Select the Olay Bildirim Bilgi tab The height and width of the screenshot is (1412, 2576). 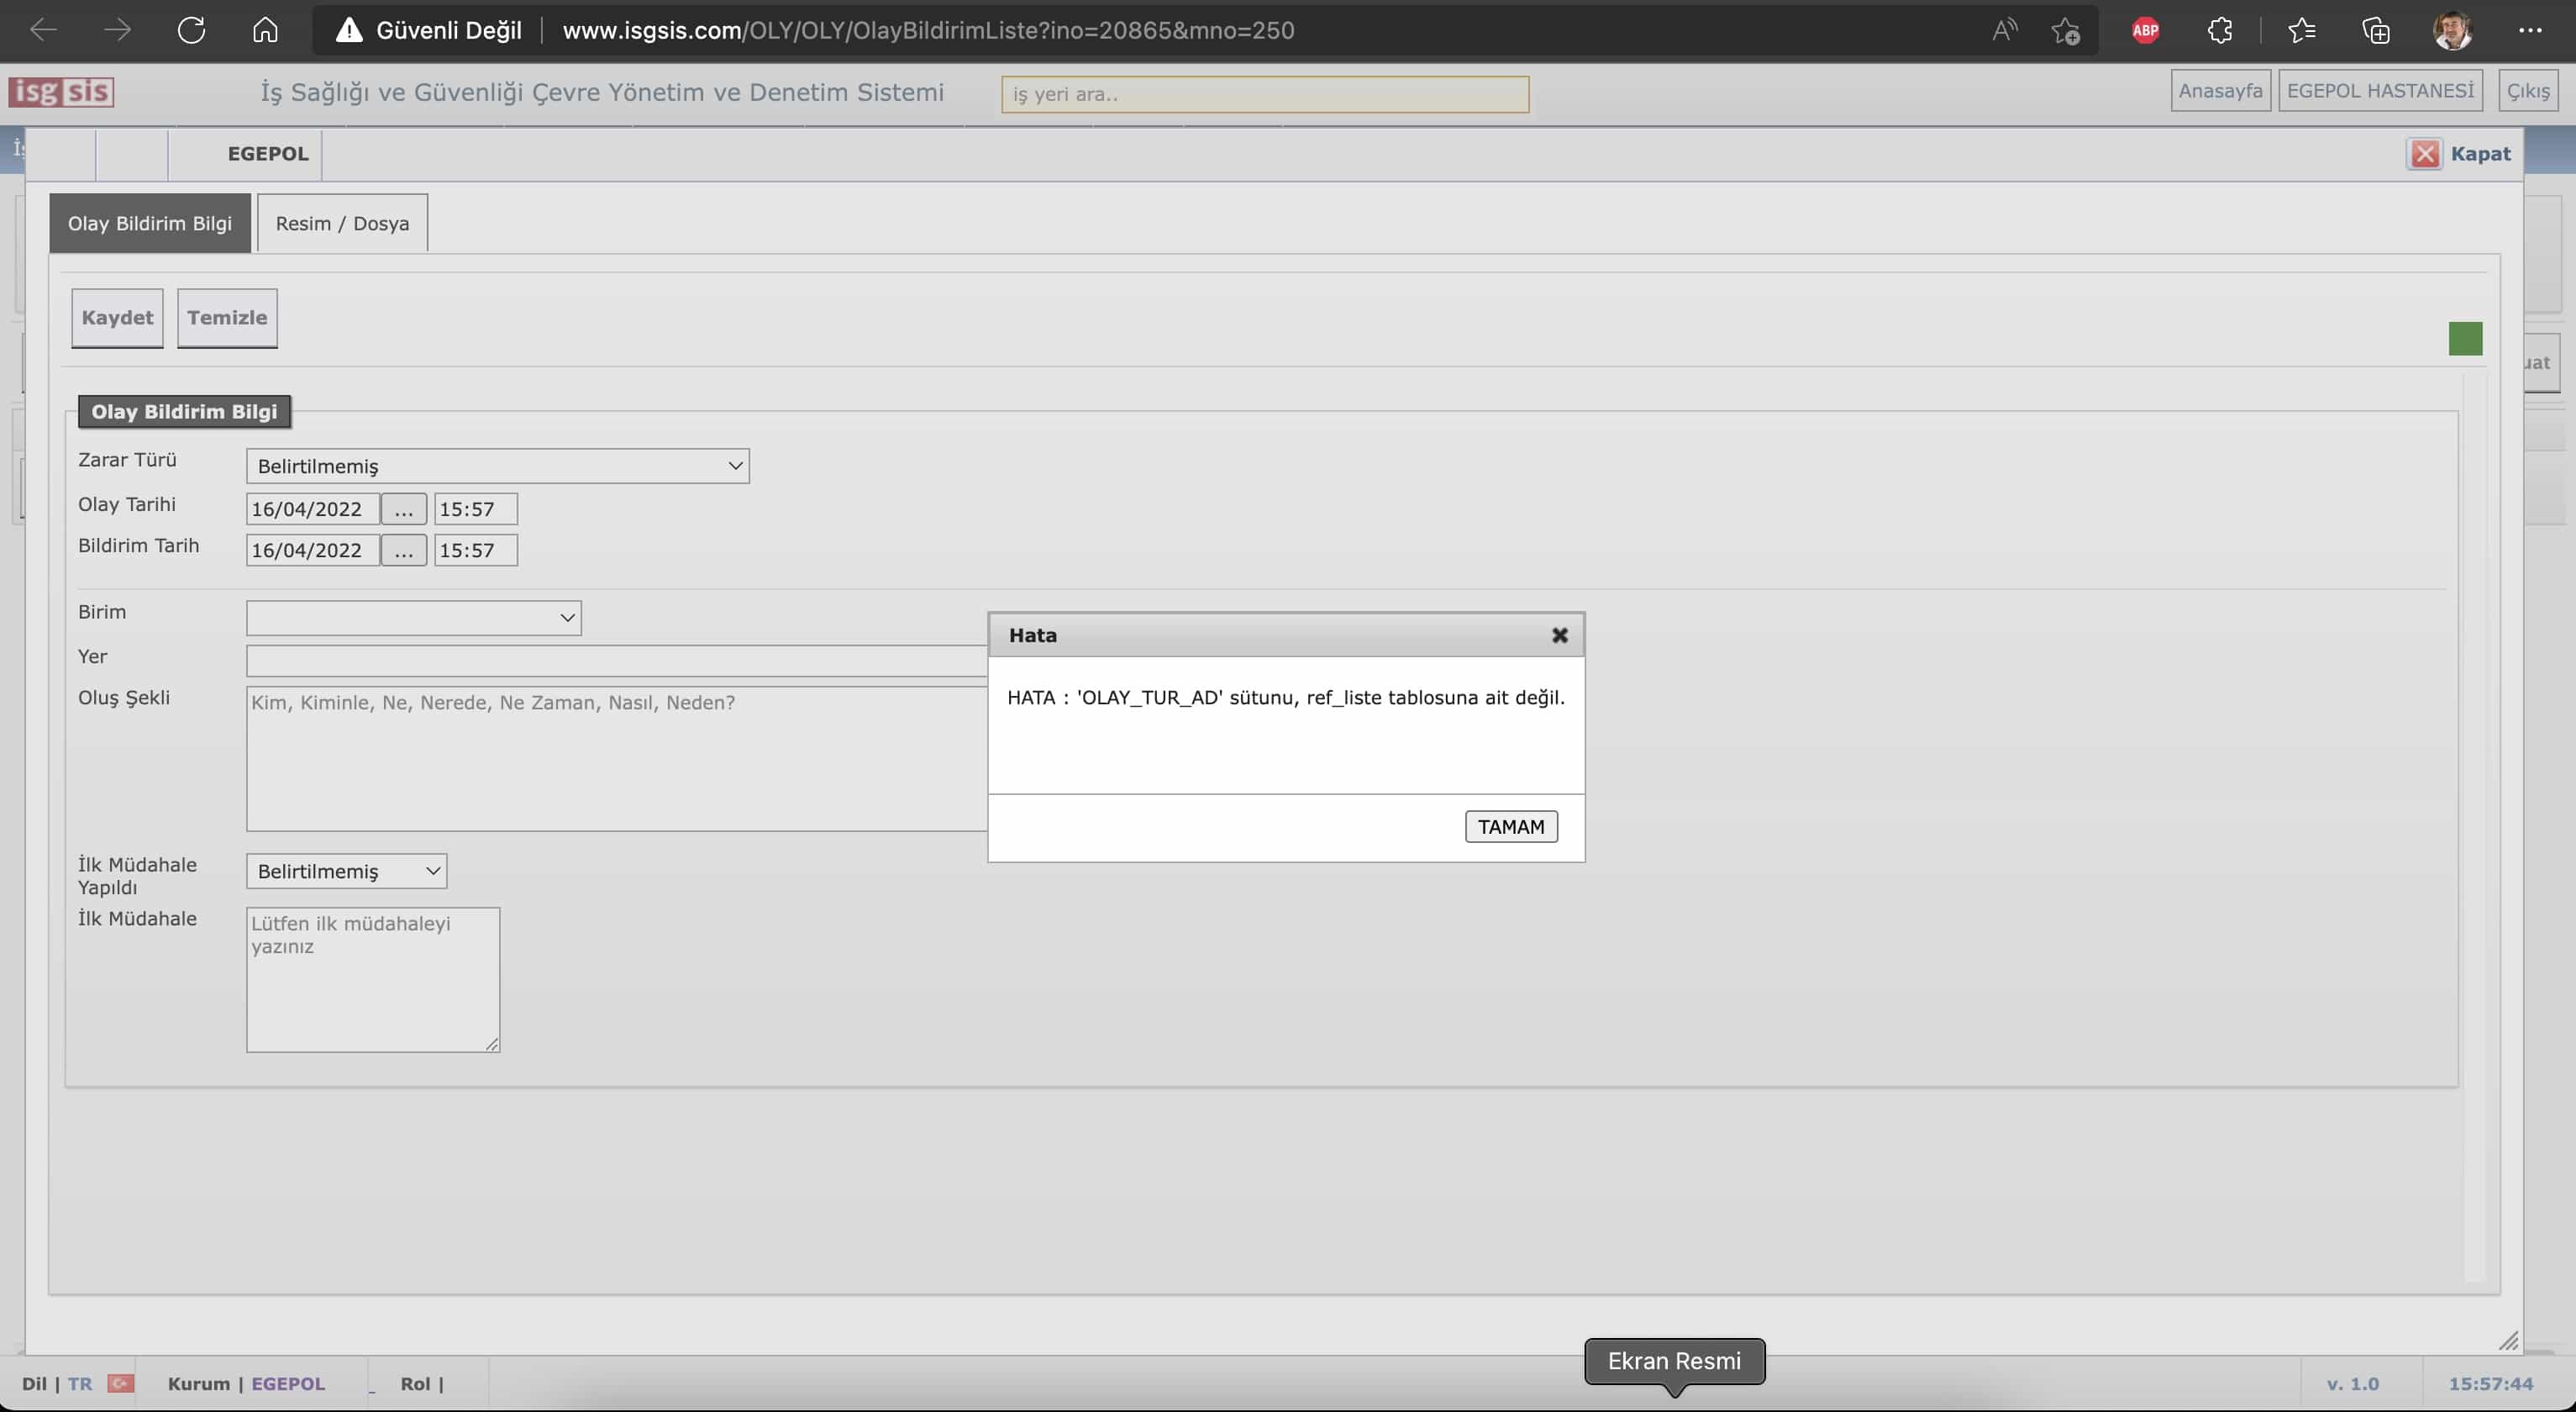150,223
